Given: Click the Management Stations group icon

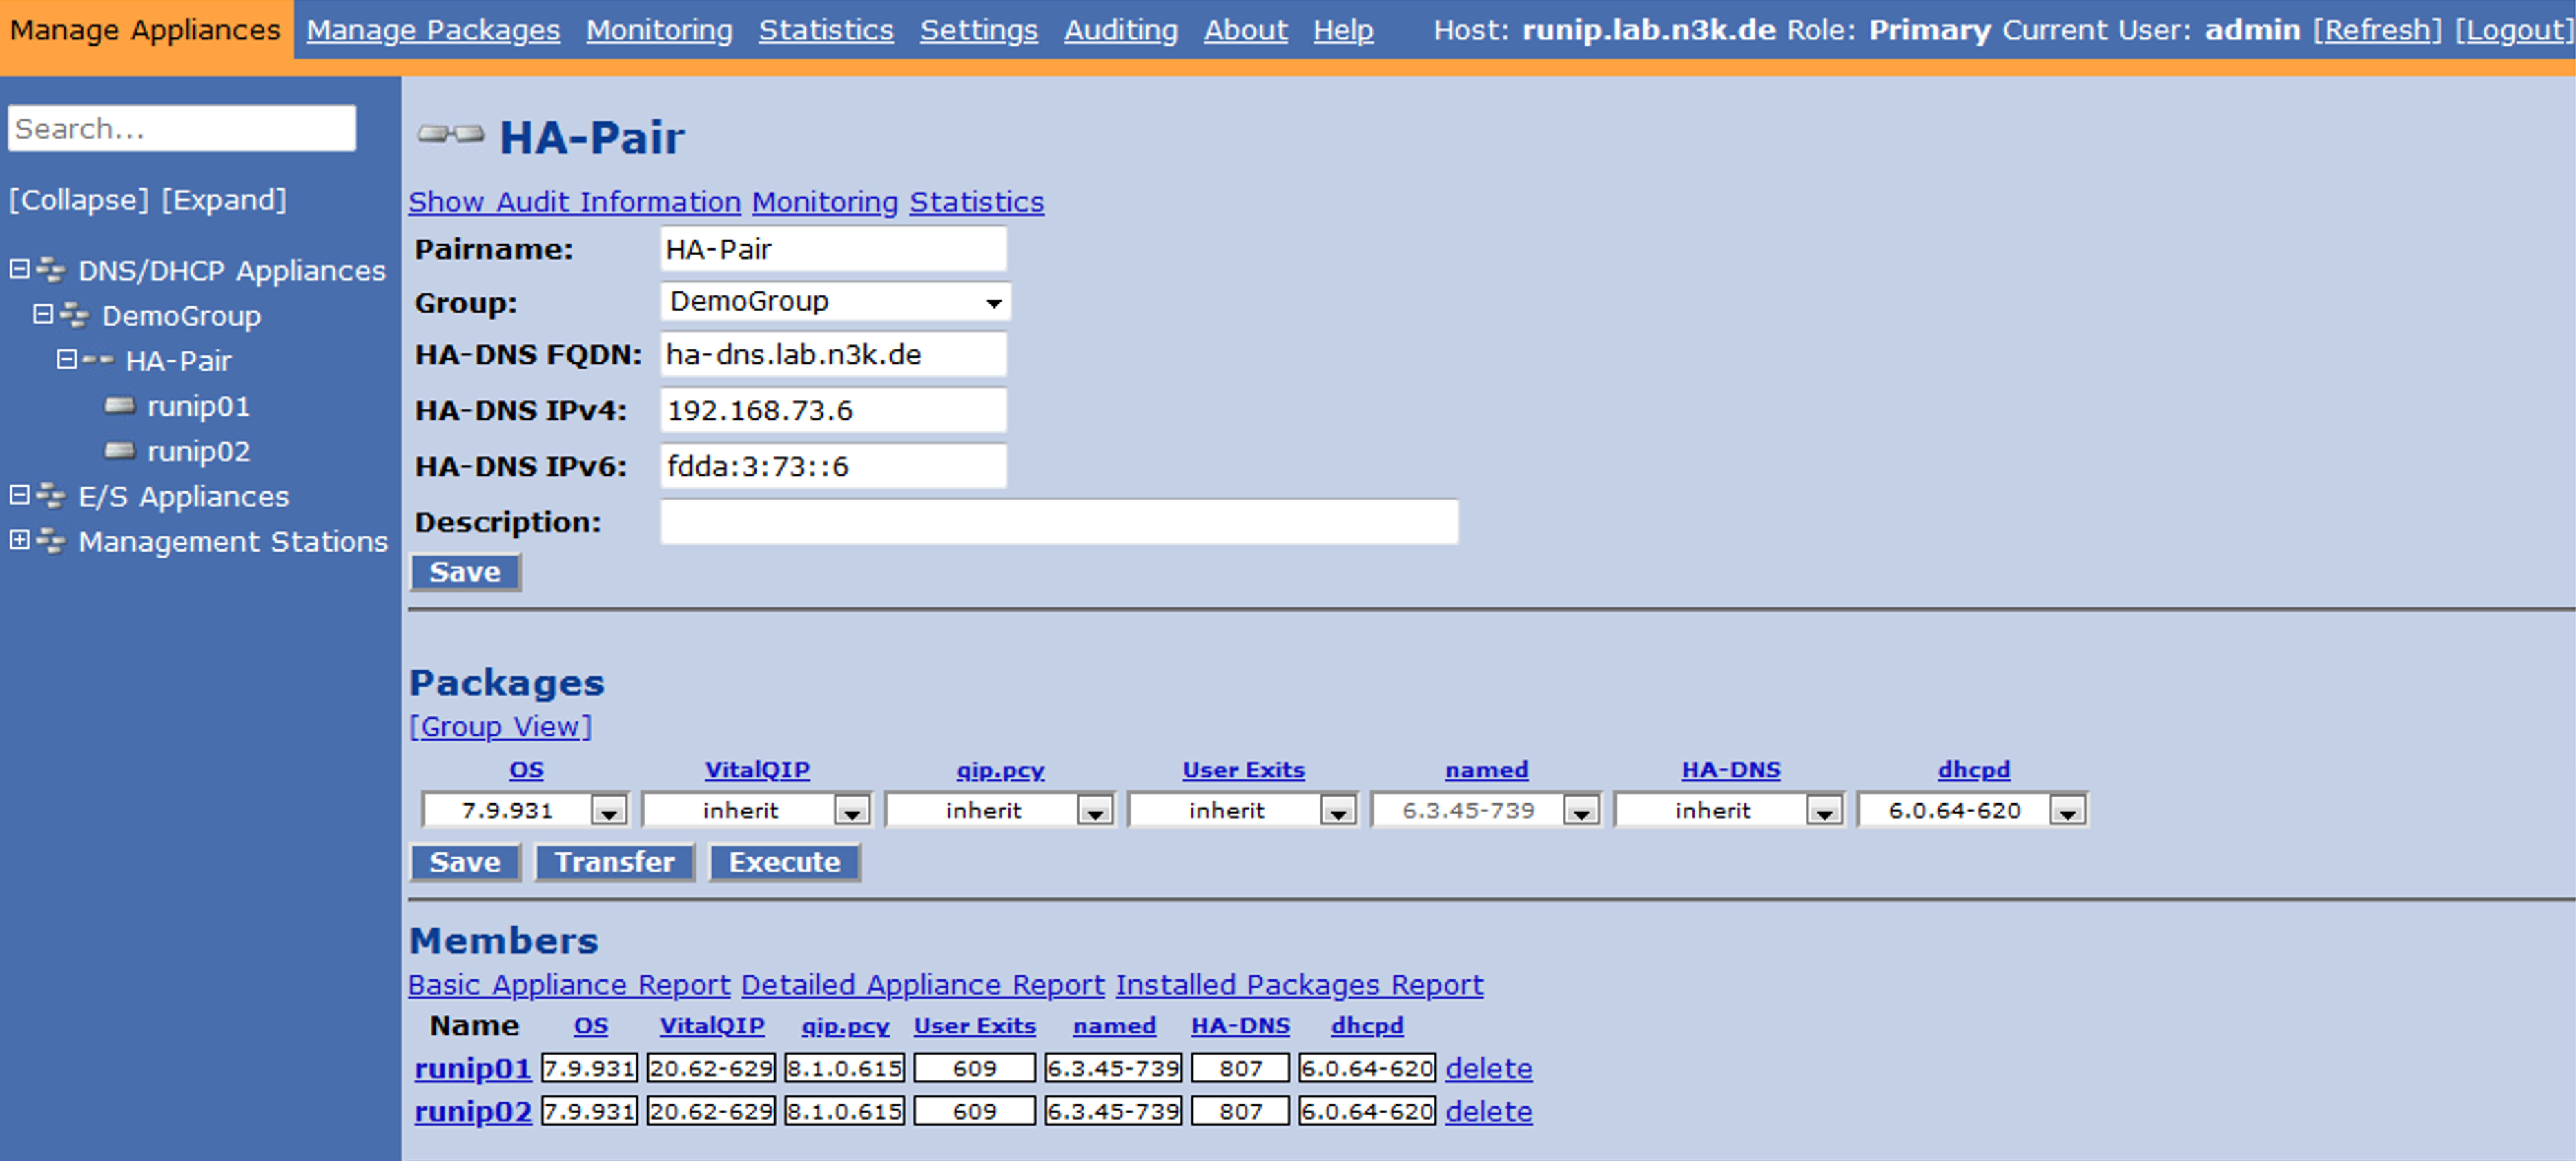Looking at the screenshot, I should tap(50, 541).
